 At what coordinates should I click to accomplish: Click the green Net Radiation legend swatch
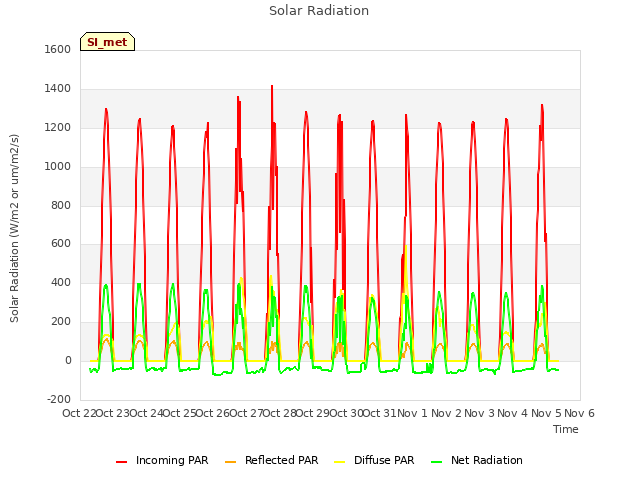tap(437, 462)
